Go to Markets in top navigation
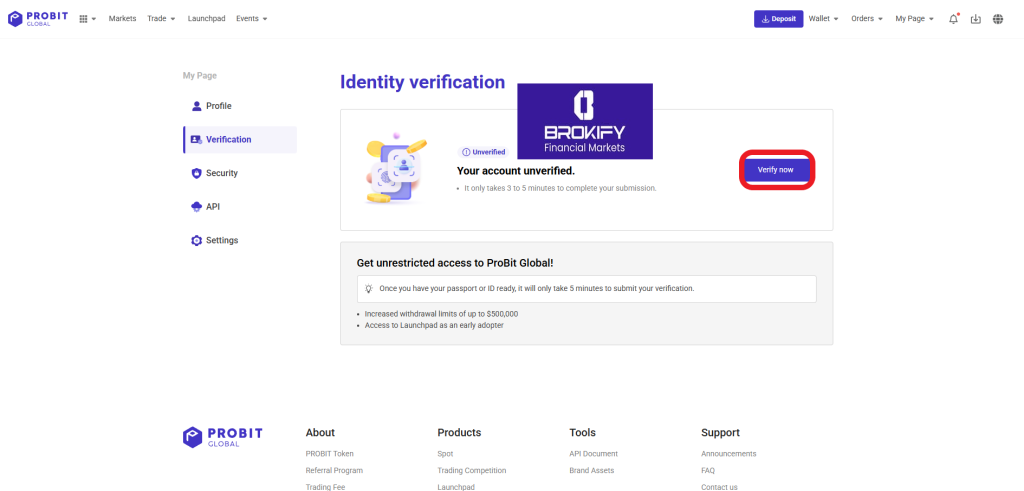 122,19
